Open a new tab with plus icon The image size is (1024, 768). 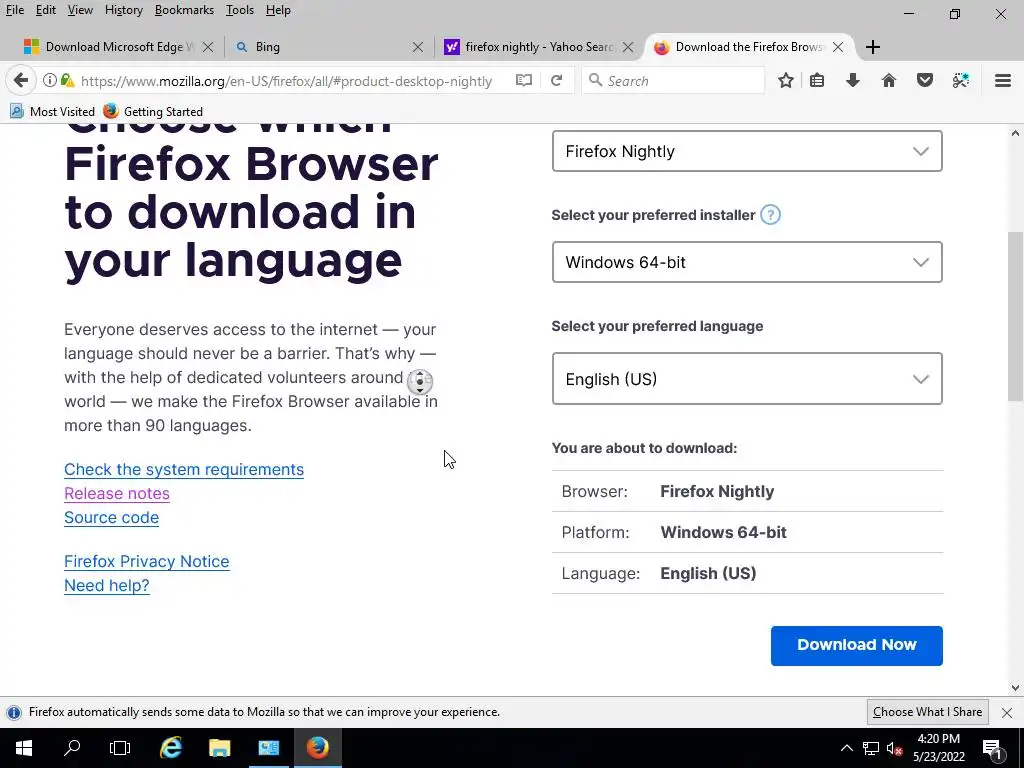coord(872,47)
